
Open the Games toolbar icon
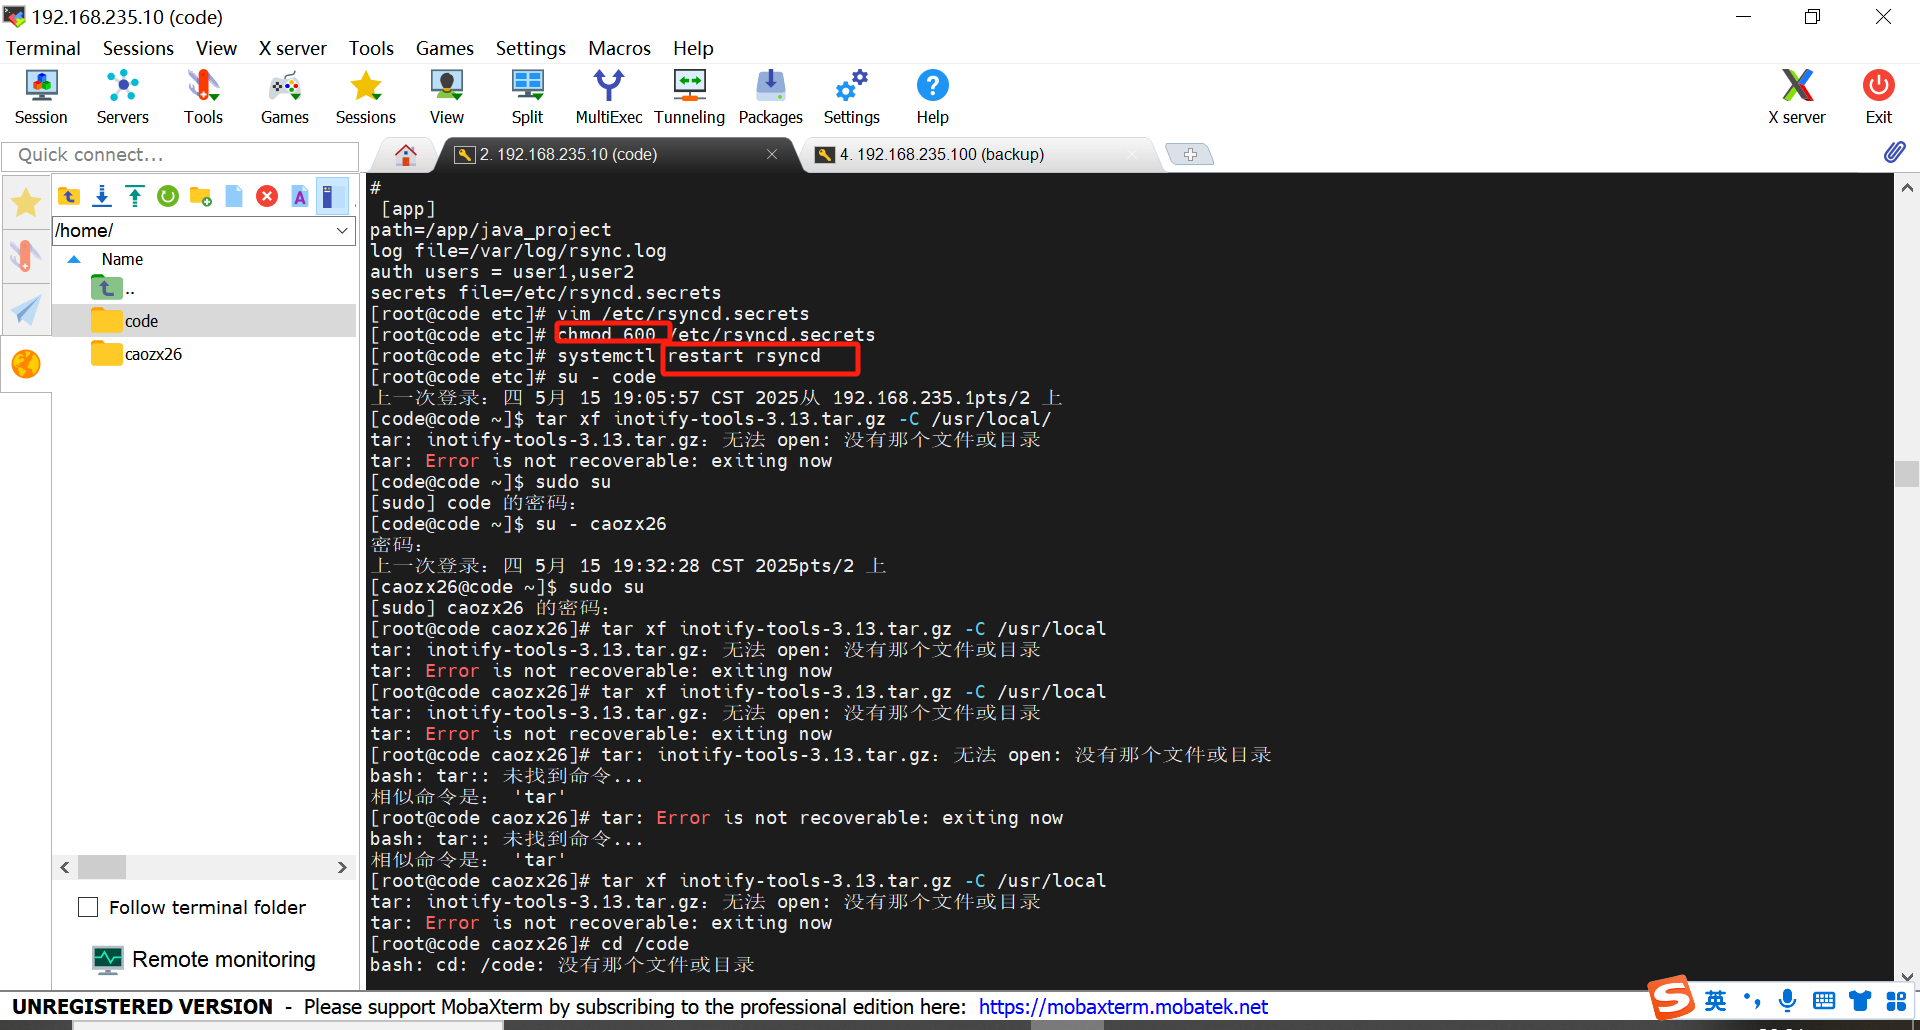[285, 97]
